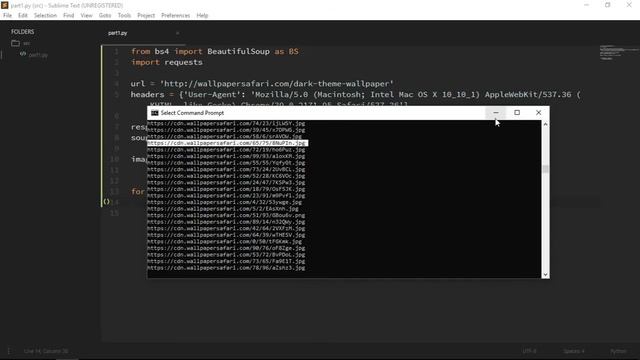The width and height of the screenshot is (640, 360).
Task: Minimize the Sublime Text window
Action: [x=587, y=5]
